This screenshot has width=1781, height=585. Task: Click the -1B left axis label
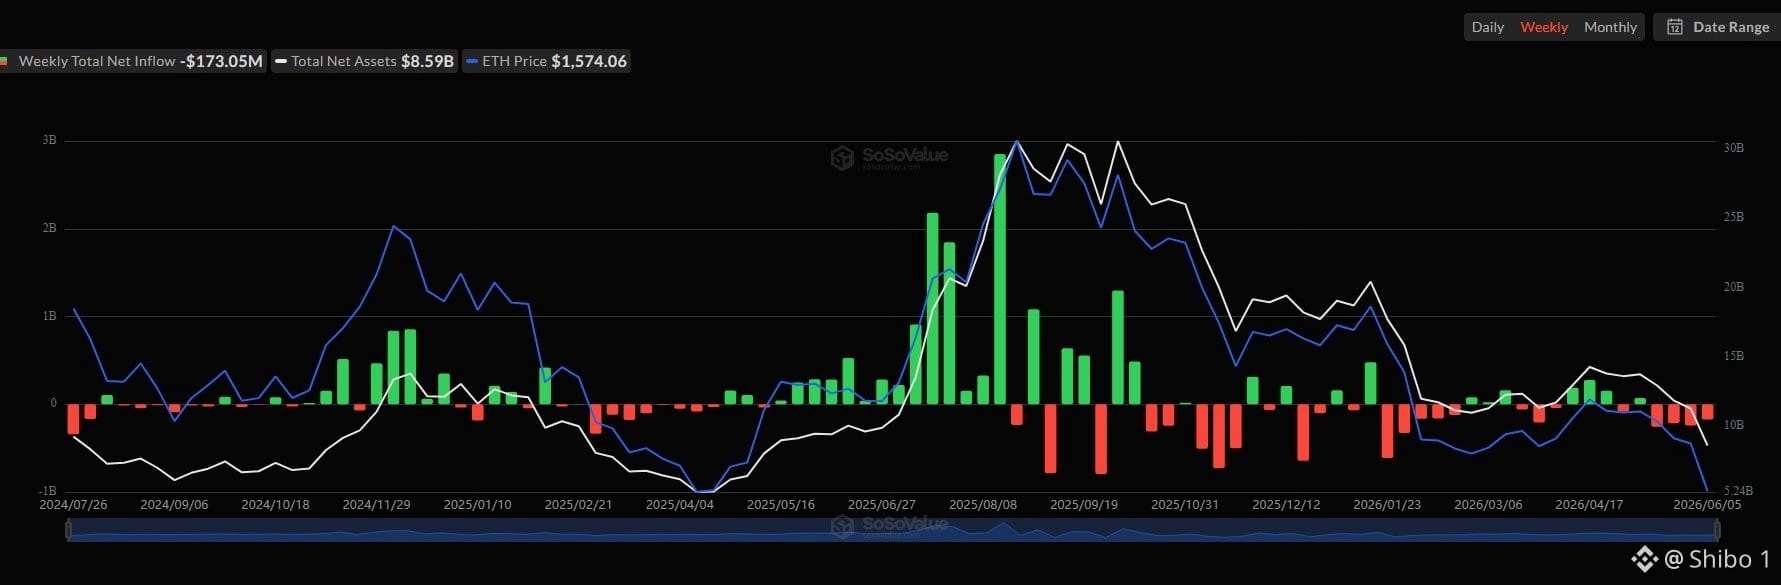[47, 491]
